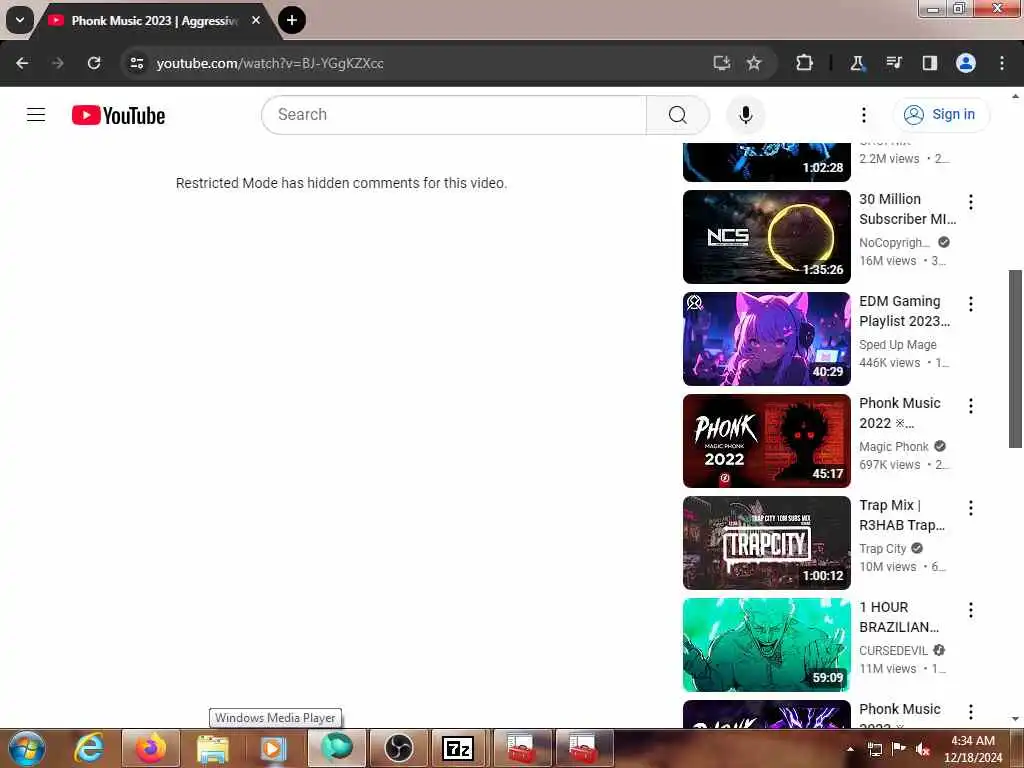The width and height of the screenshot is (1024, 768).
Task: Unmute the volume icon in system tray
Action: pos(923,749)
